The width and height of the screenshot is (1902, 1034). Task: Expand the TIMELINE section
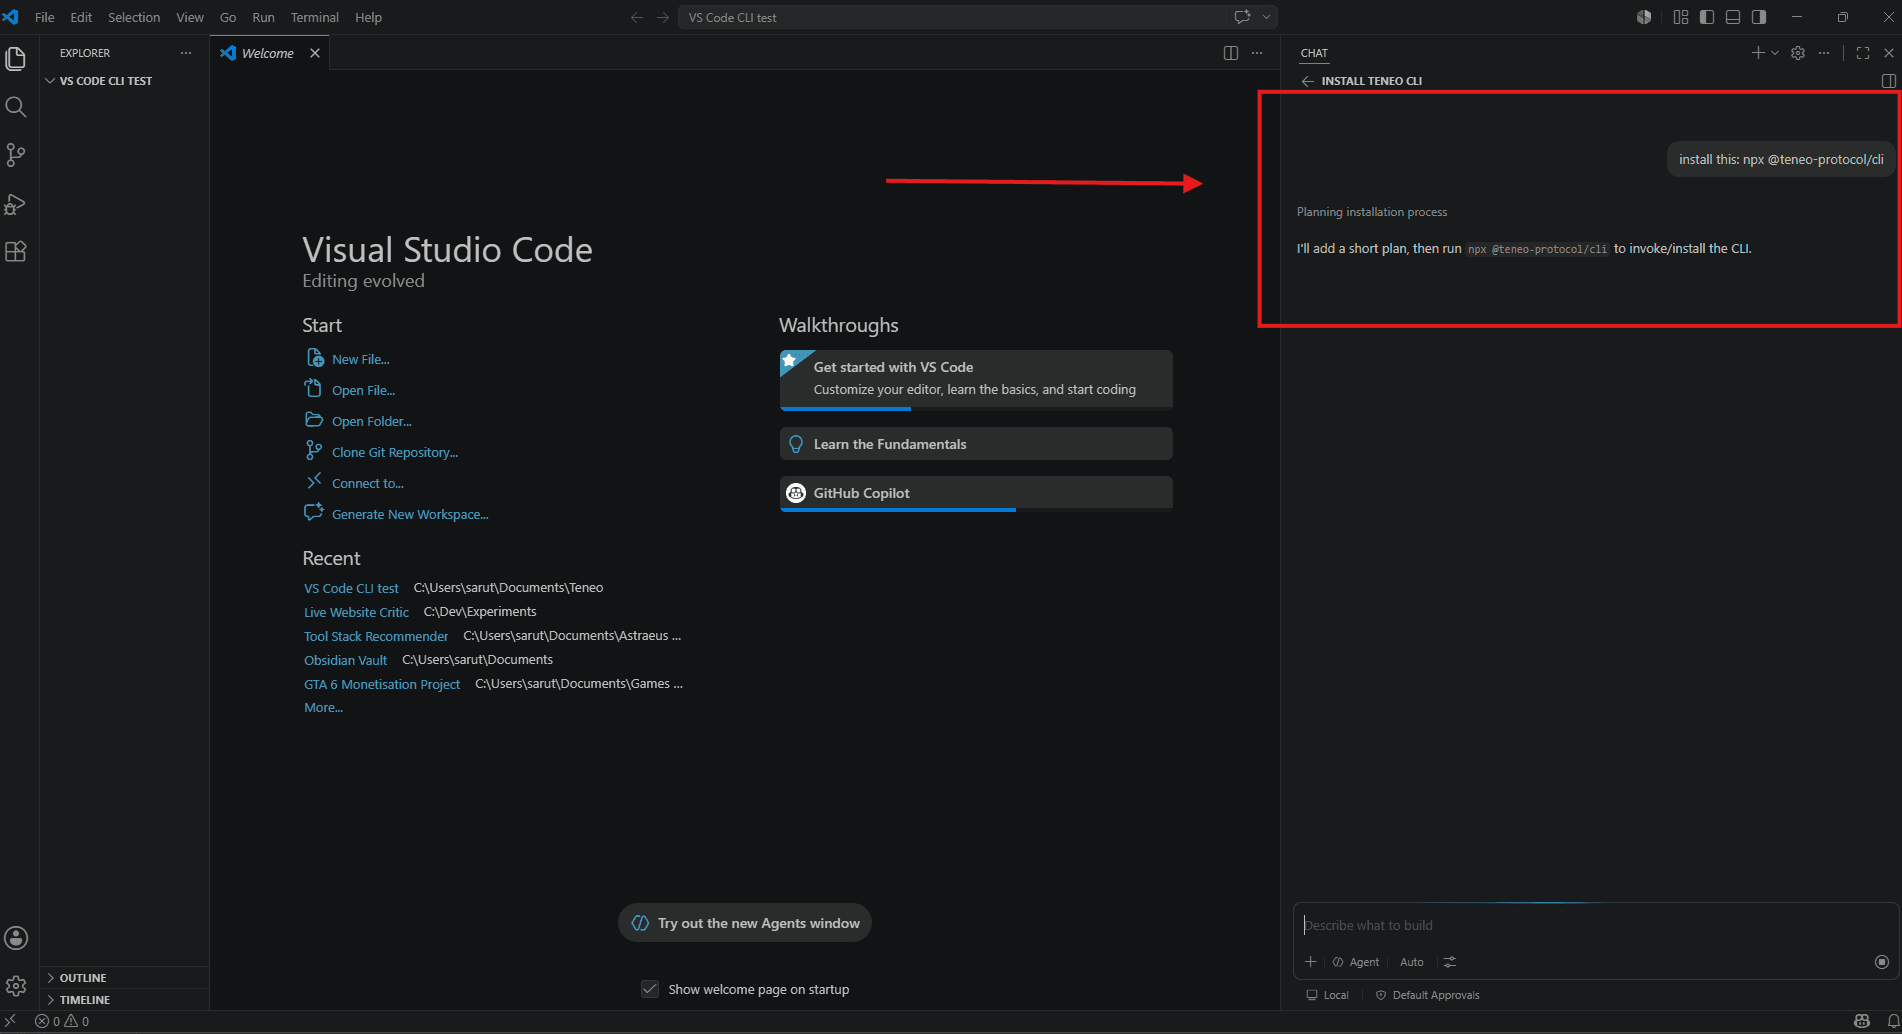[x=84, y=1000]
